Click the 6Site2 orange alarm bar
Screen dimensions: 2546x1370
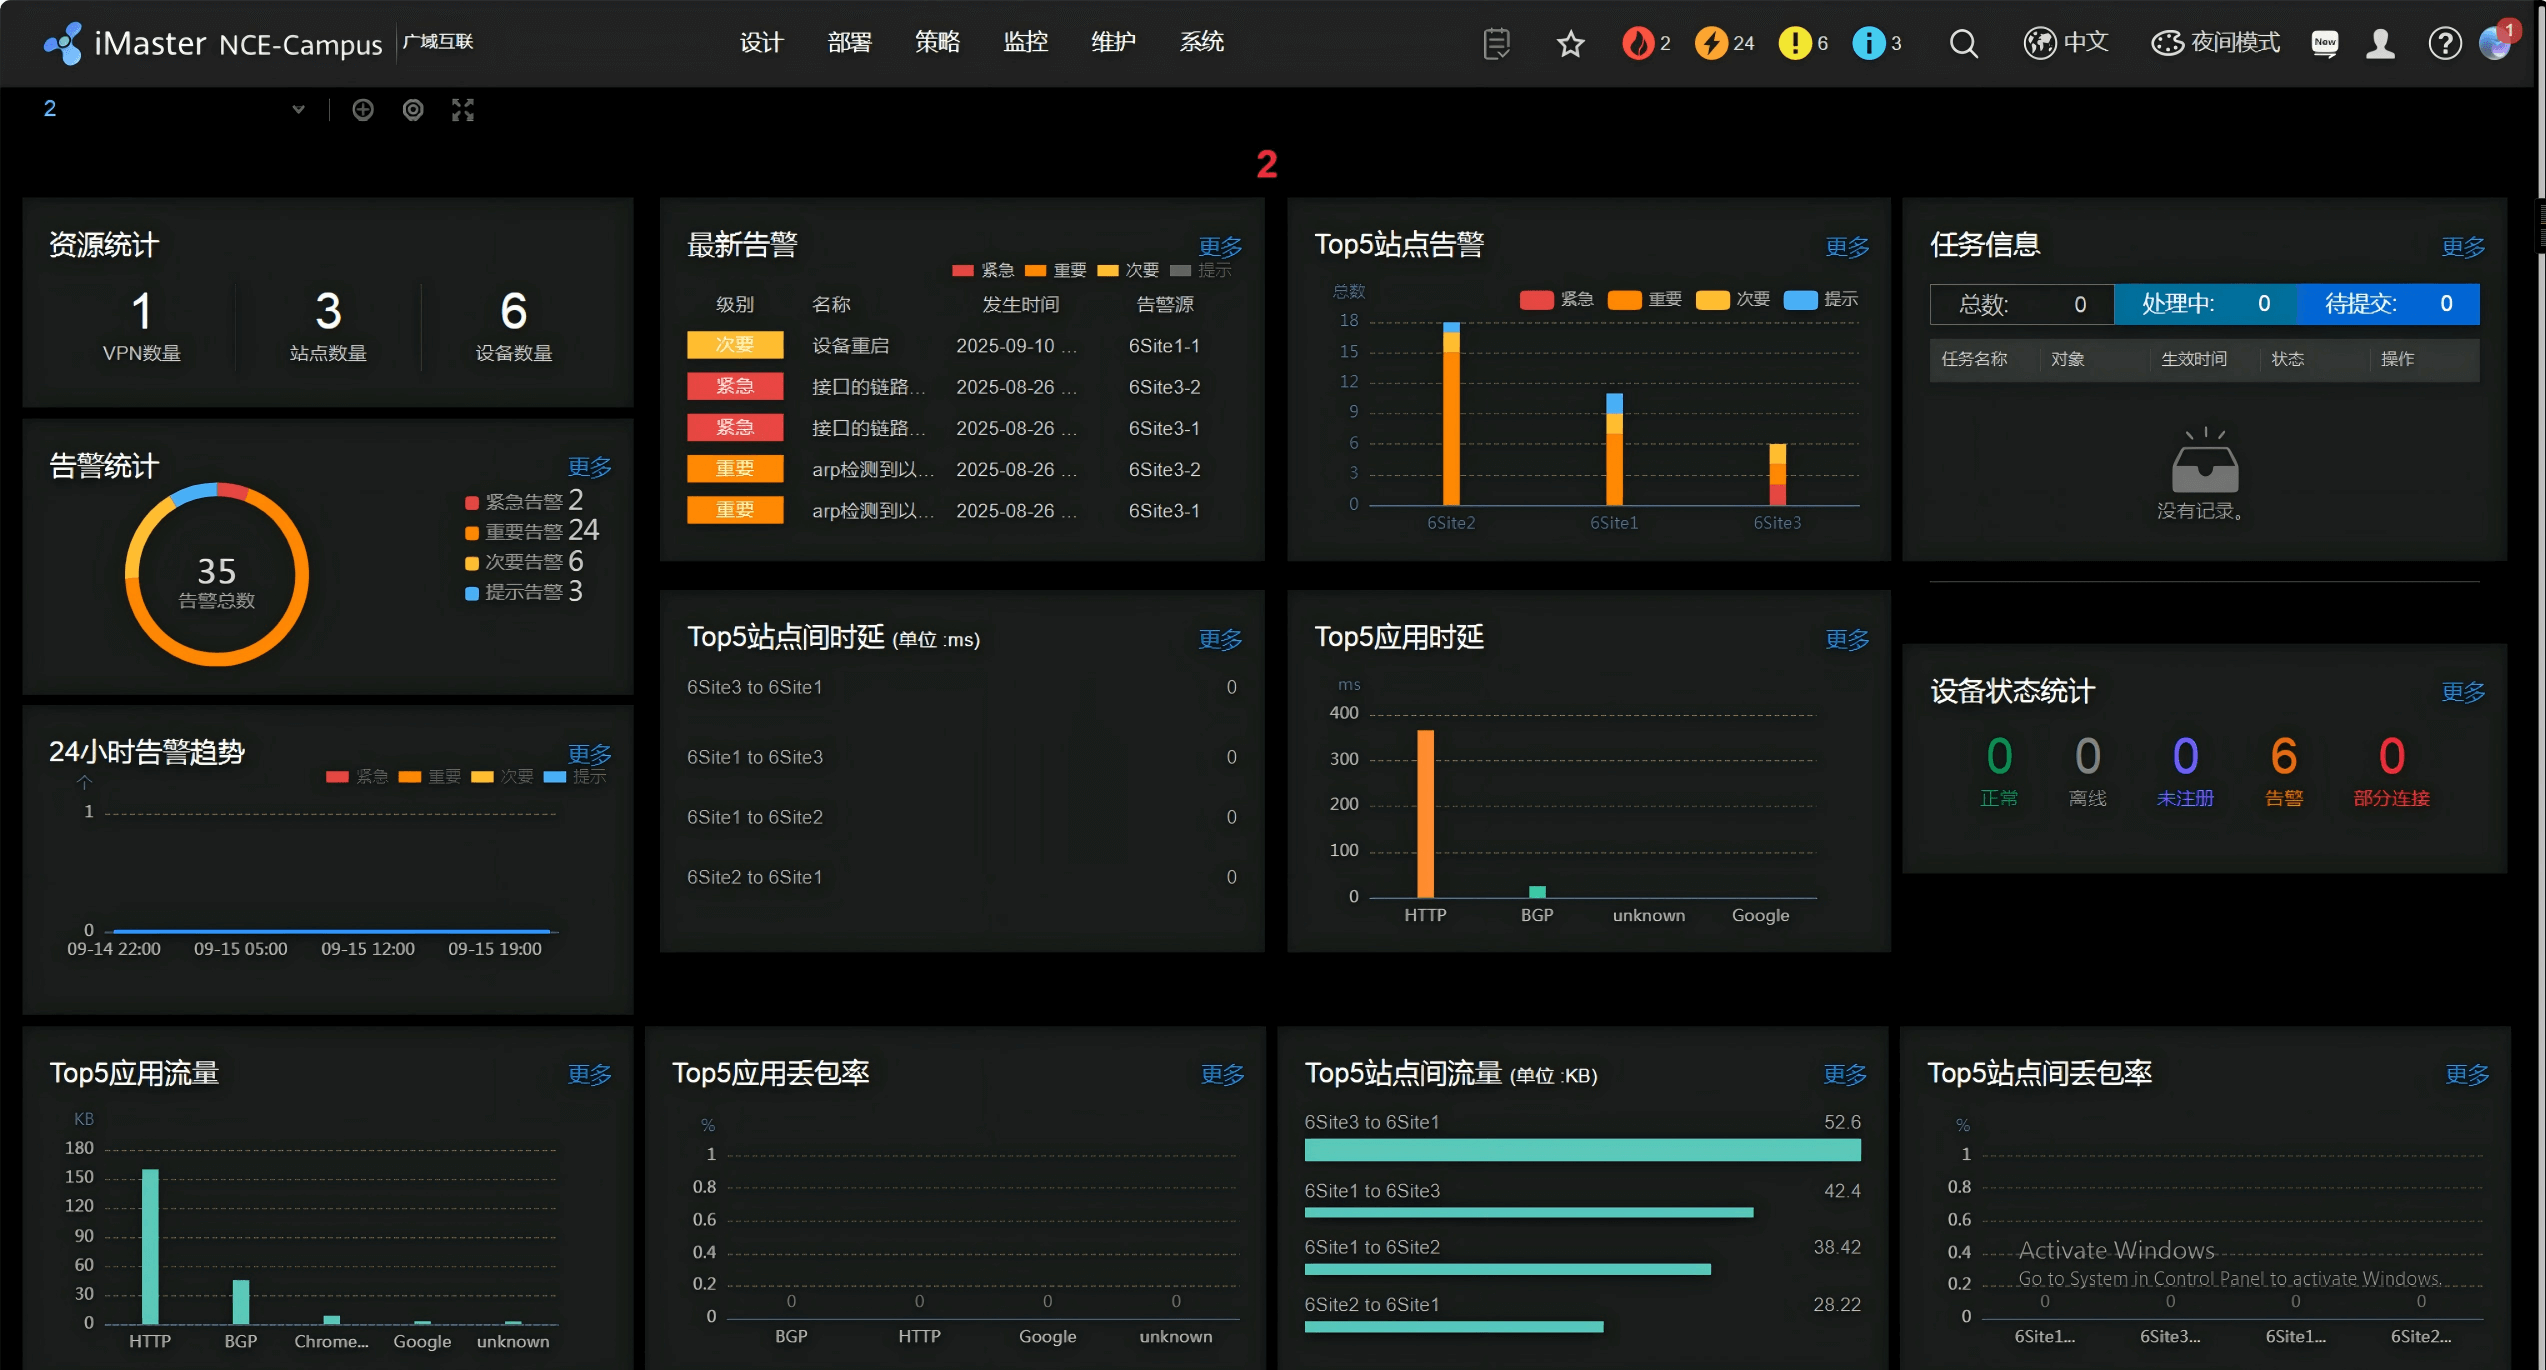point(1451,430)
